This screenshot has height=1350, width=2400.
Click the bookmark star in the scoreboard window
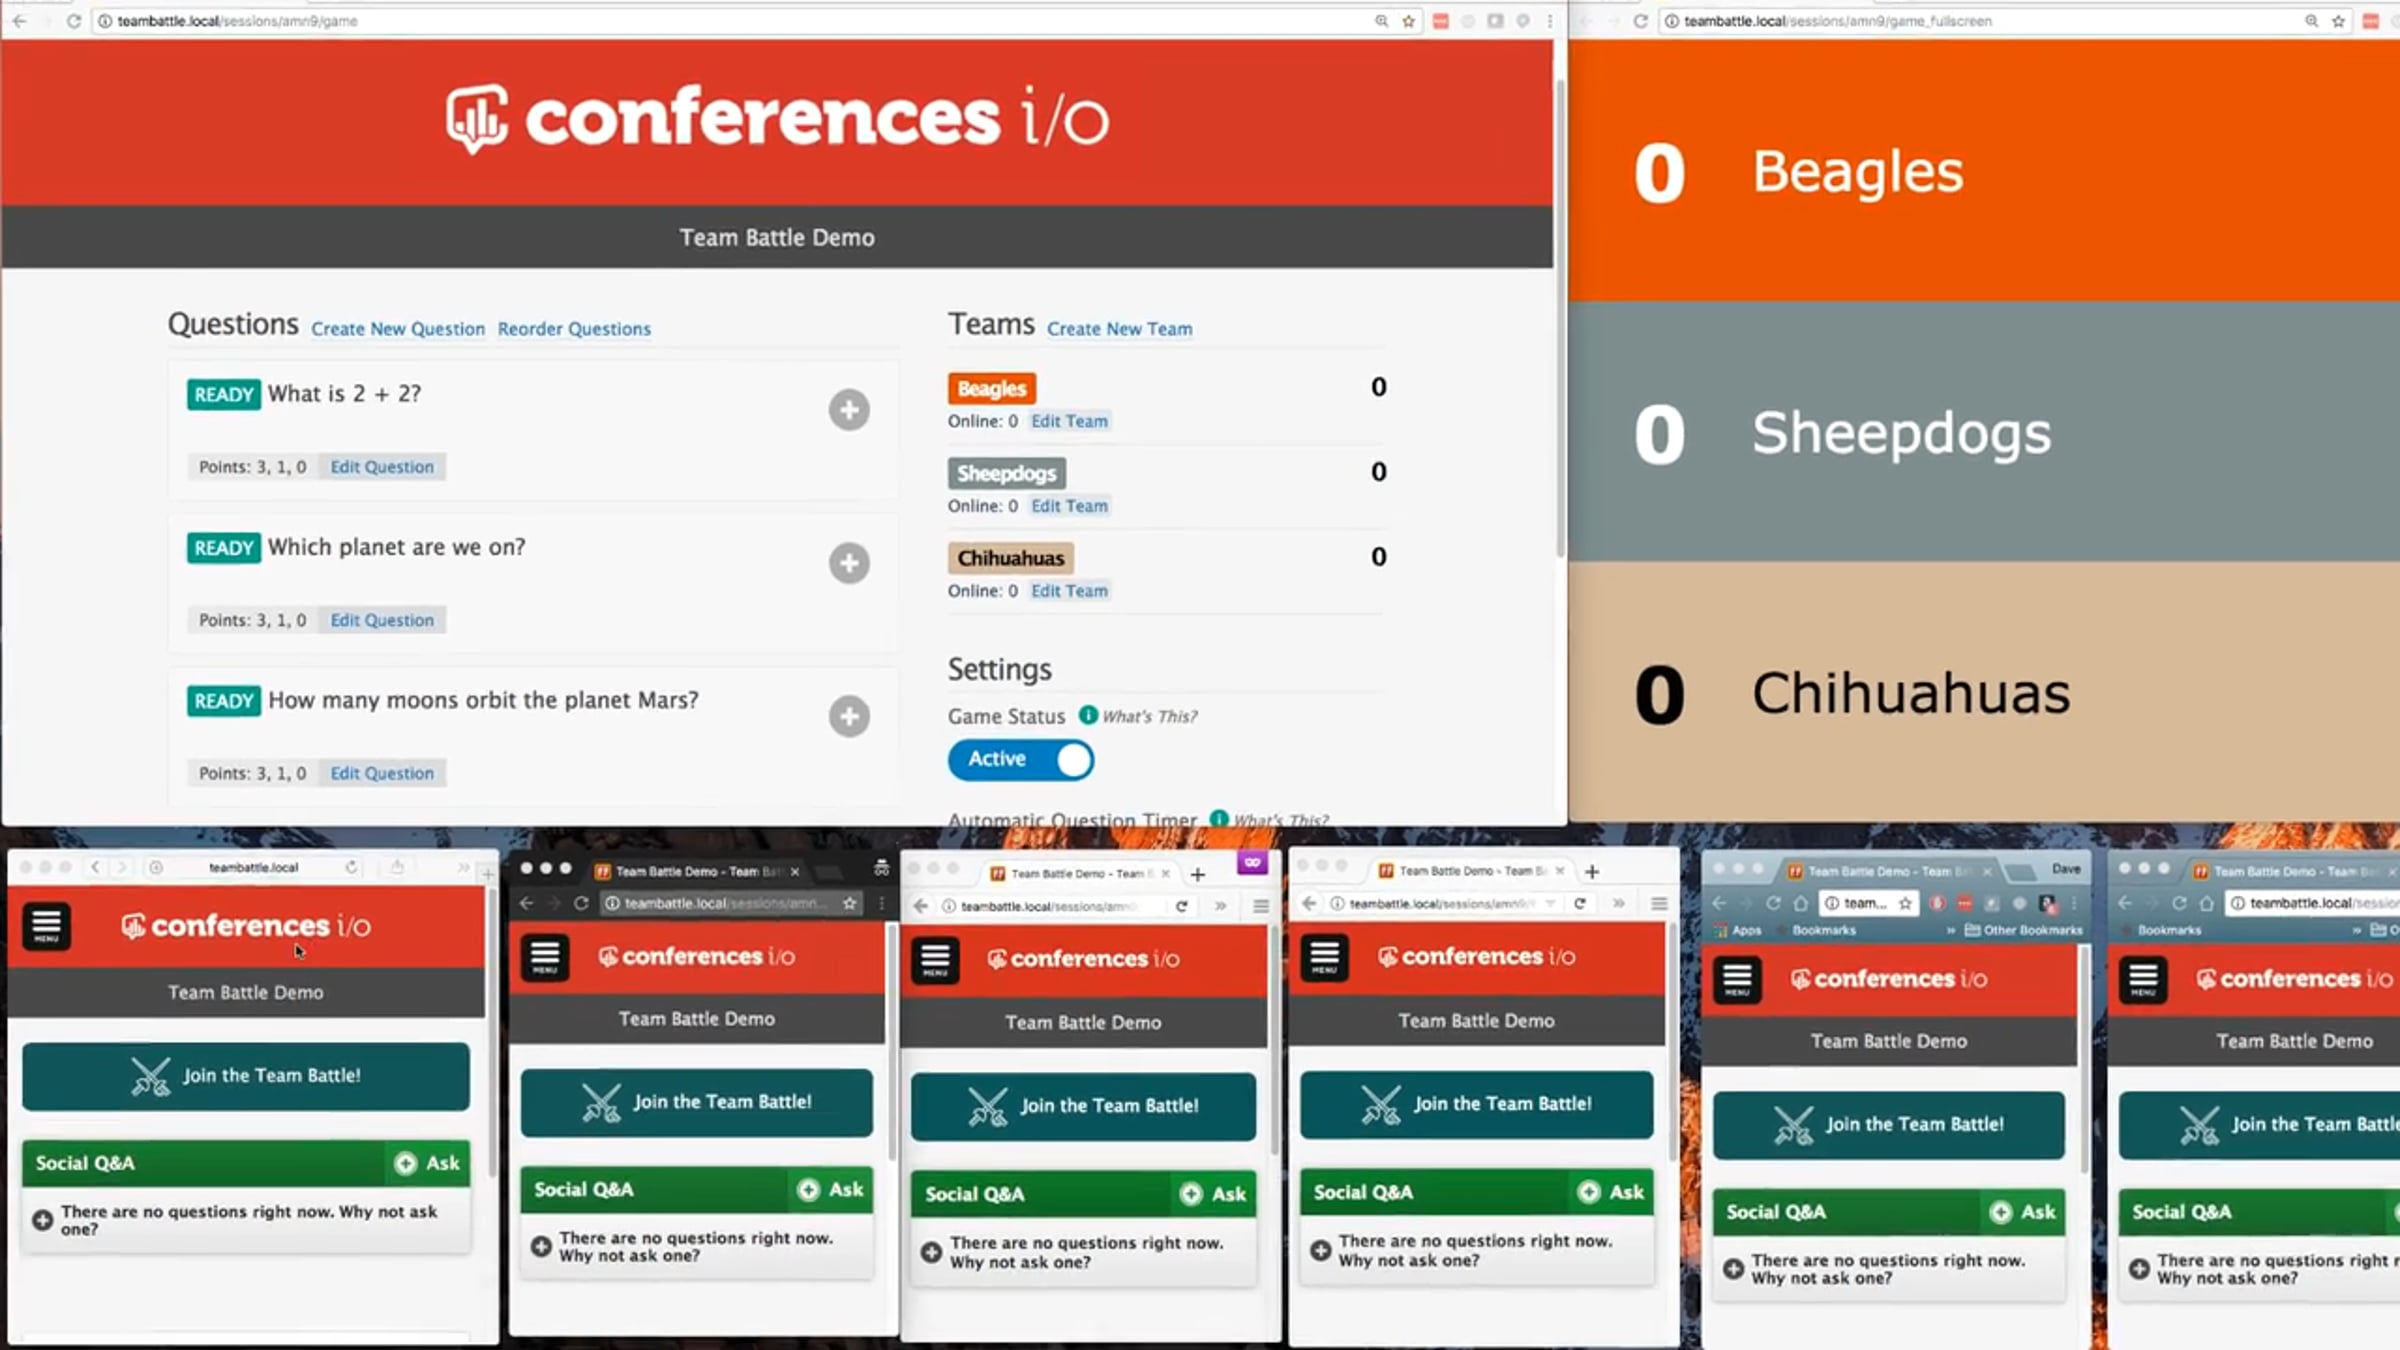coord(2338,21)
